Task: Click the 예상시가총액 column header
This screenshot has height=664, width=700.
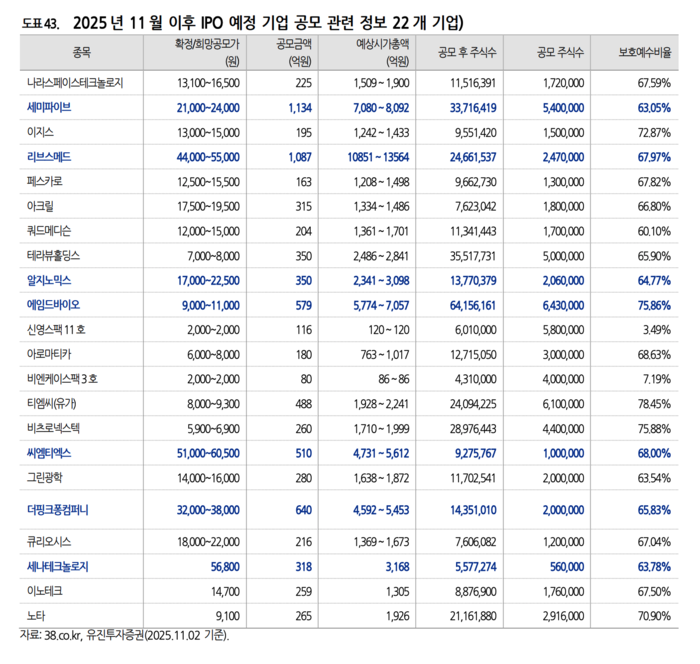Action: tap(382, 52)
